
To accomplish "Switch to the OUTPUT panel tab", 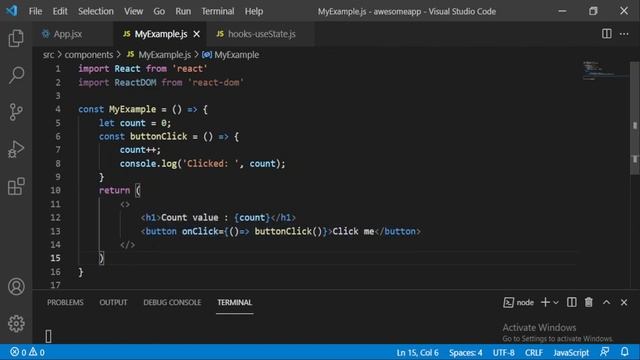I will [x=113, y=302].
